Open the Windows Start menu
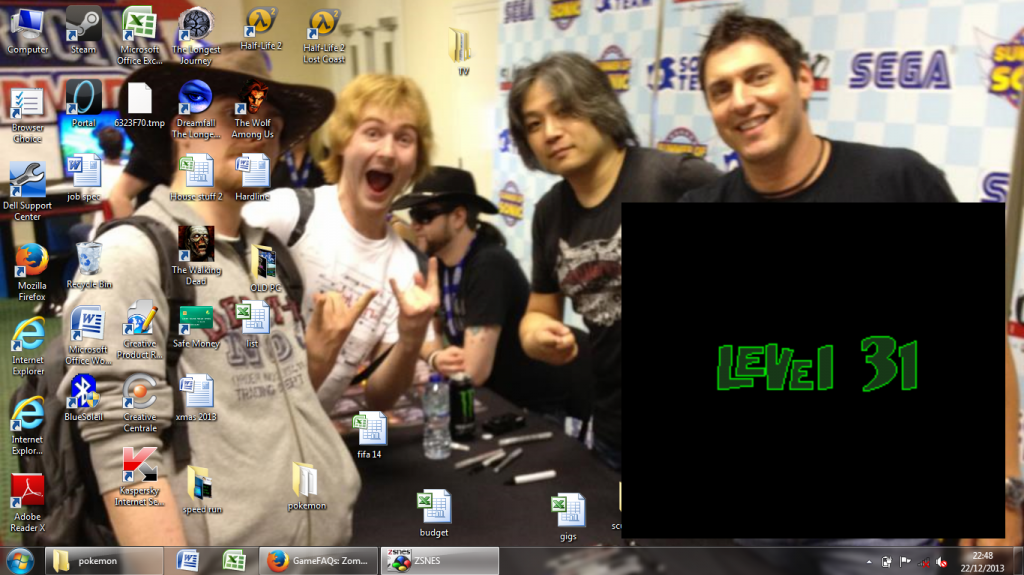This screenshot has width=1024, height=575. coord(19,561)
